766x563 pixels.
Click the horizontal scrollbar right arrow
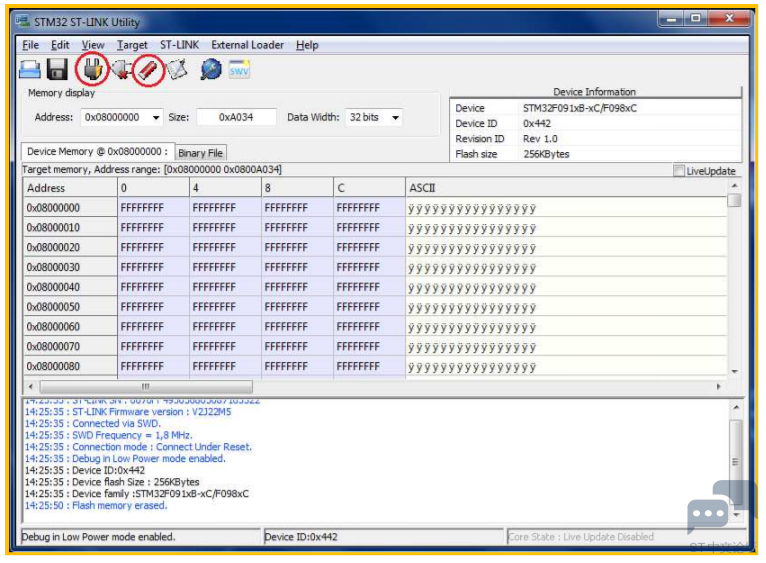tap(718, 387)
